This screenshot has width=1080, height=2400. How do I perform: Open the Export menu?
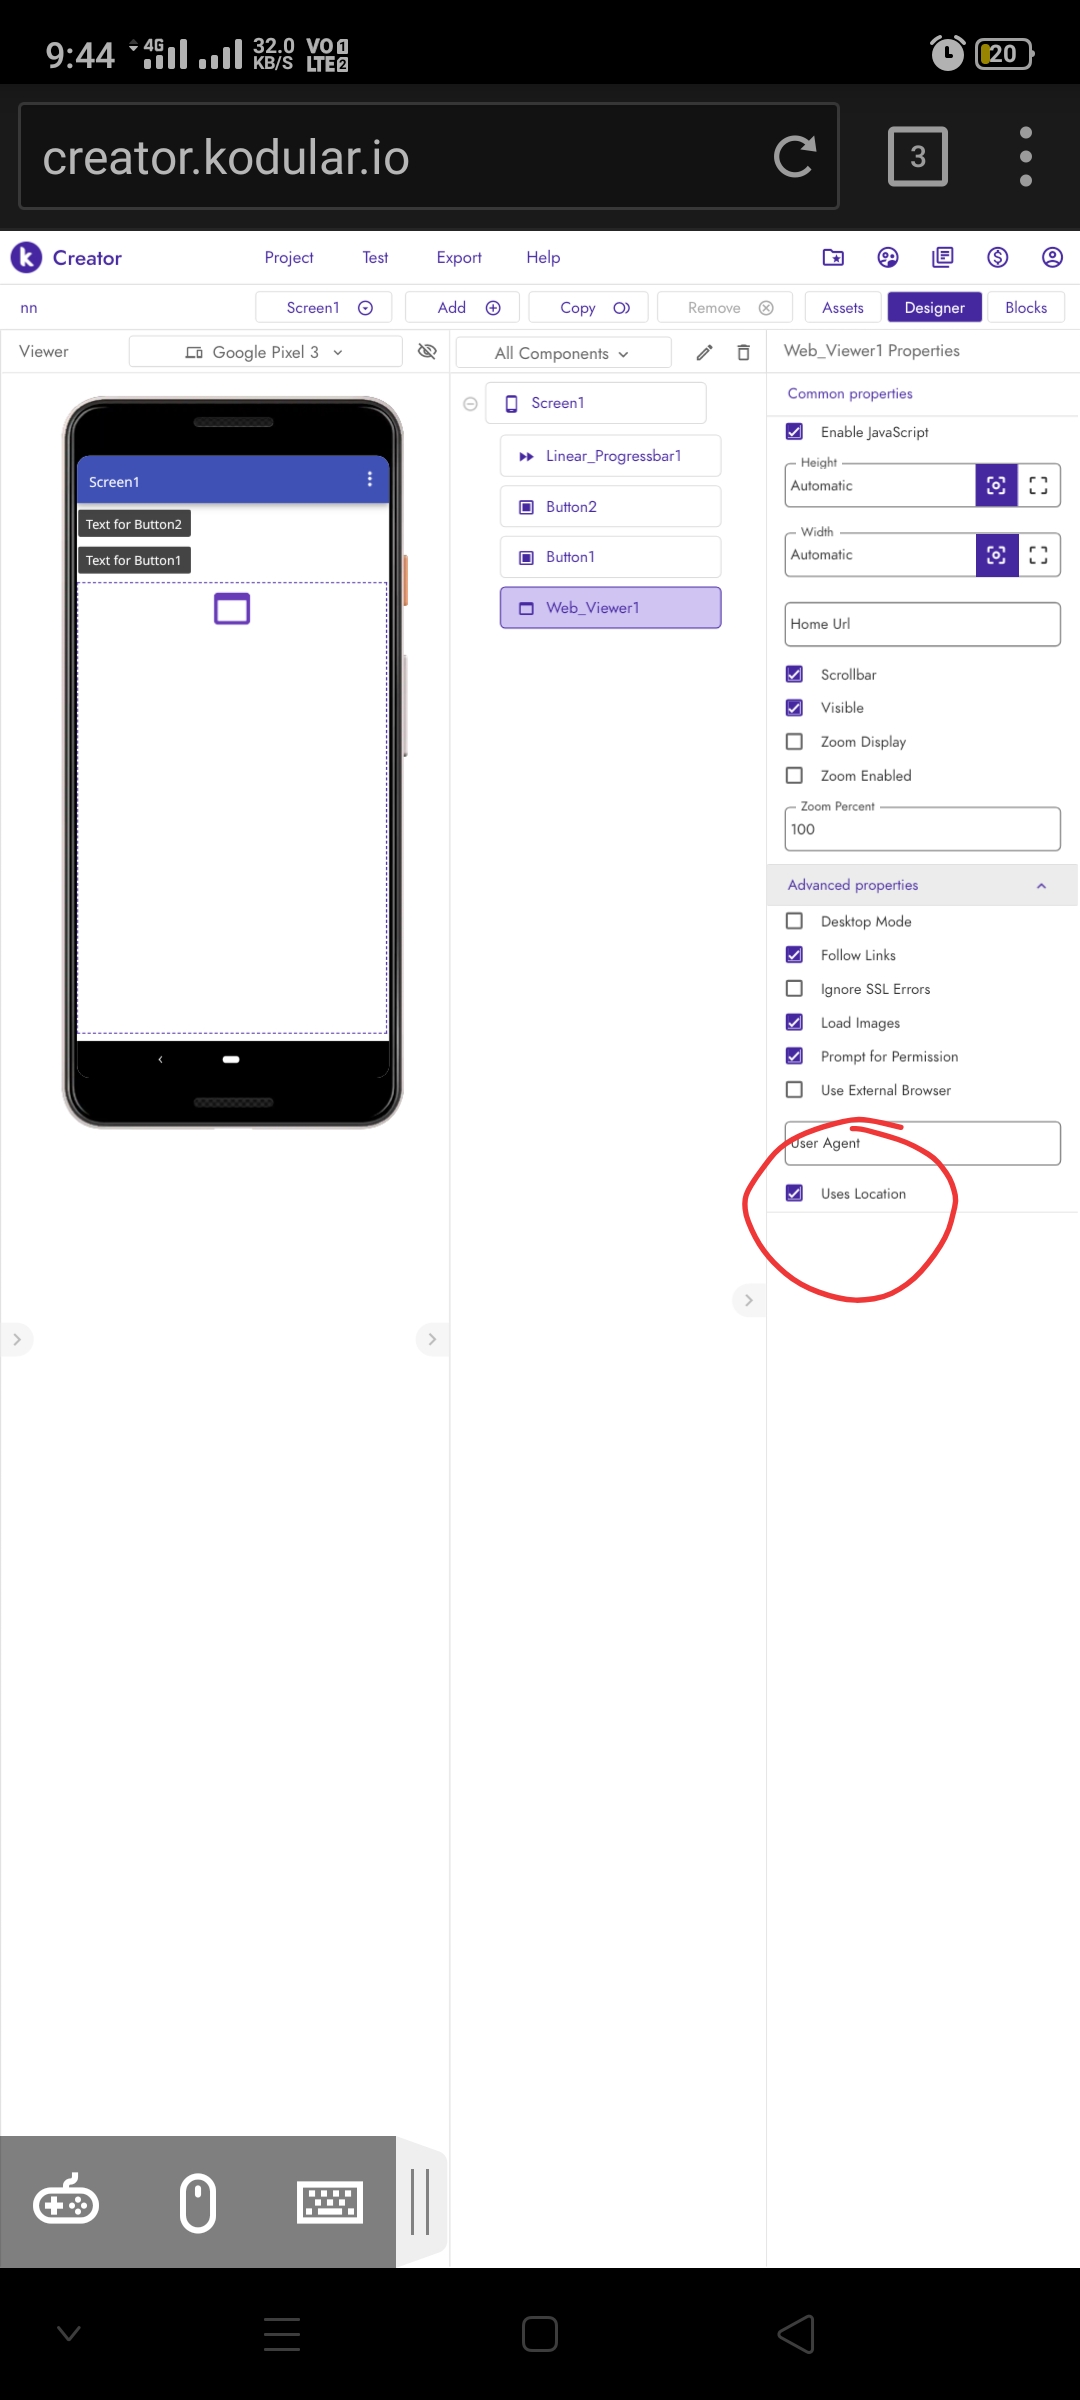click(459, 257)
